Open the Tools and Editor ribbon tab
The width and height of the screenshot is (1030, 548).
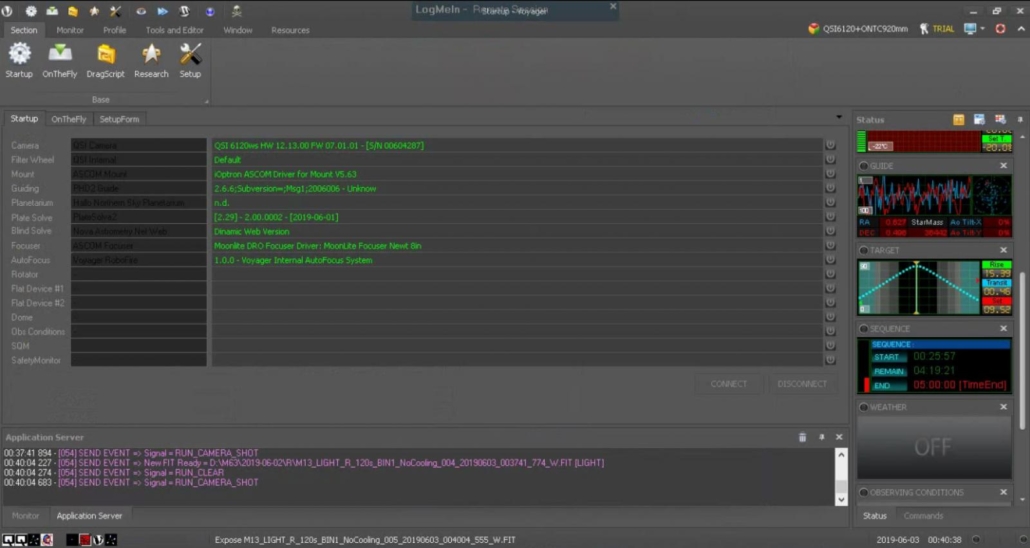(x=175, y=30)
